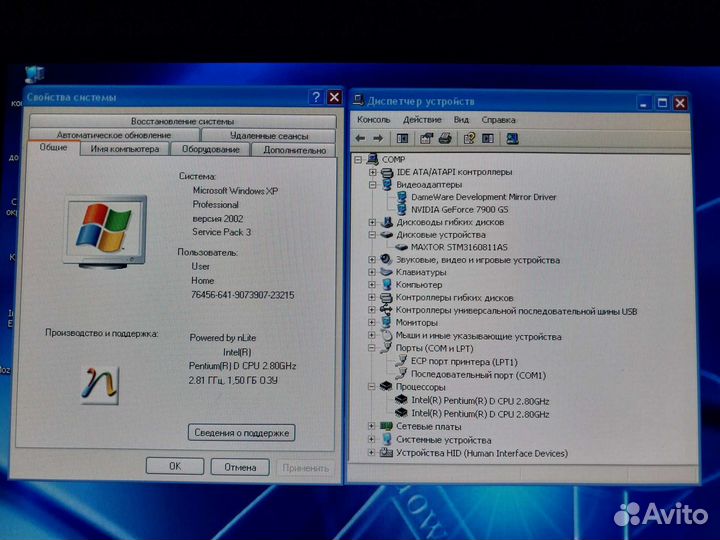Expand Мониторы node

click(372, 323)
